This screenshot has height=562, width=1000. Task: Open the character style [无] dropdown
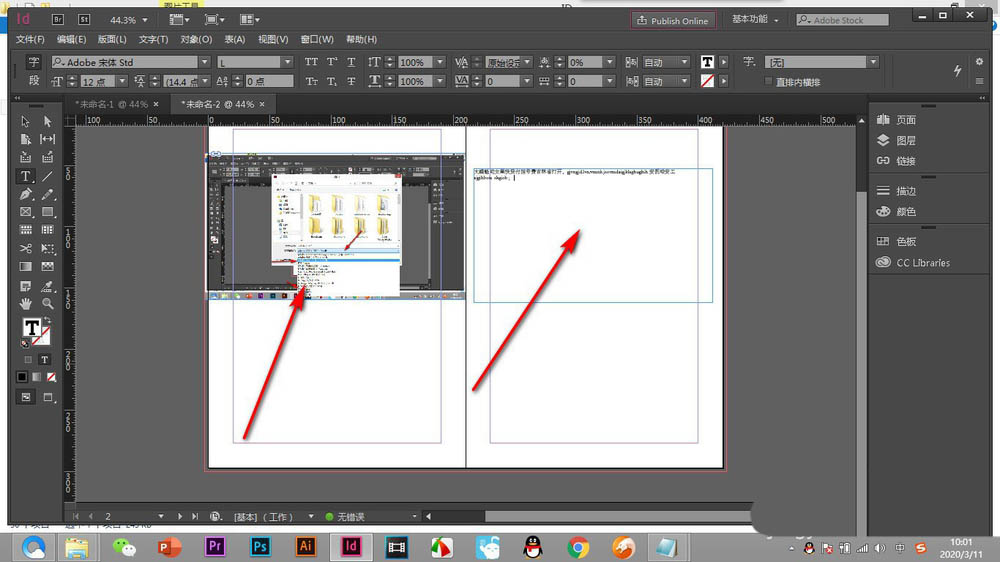tap(873, 62)
